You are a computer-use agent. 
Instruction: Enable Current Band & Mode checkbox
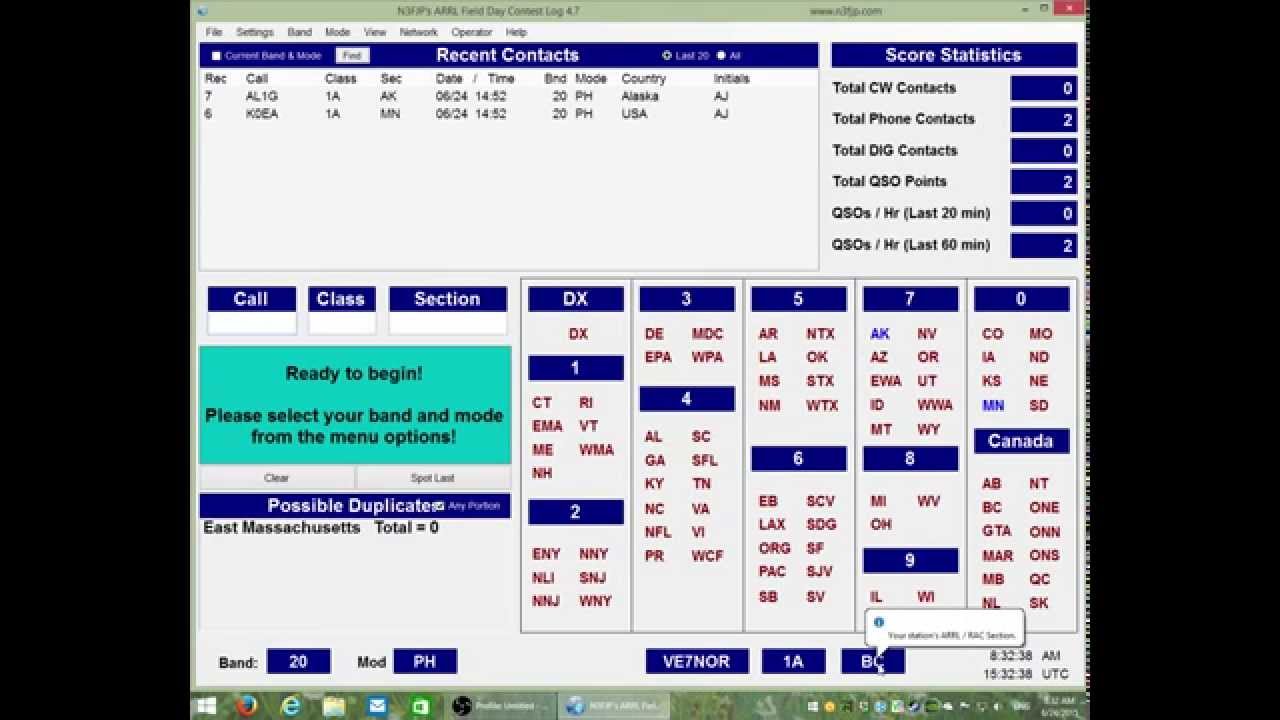tap(216, 56)
